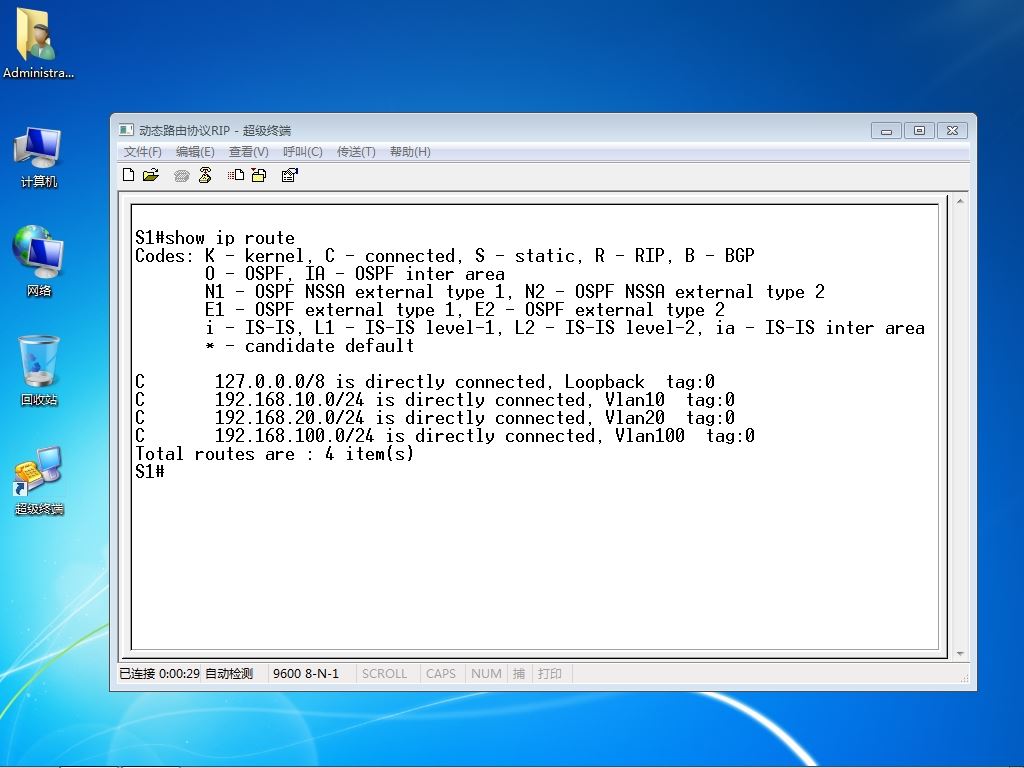Open the 查看(V) menu
This screenshot has width=1024, height=768.
tap(248, 152)
